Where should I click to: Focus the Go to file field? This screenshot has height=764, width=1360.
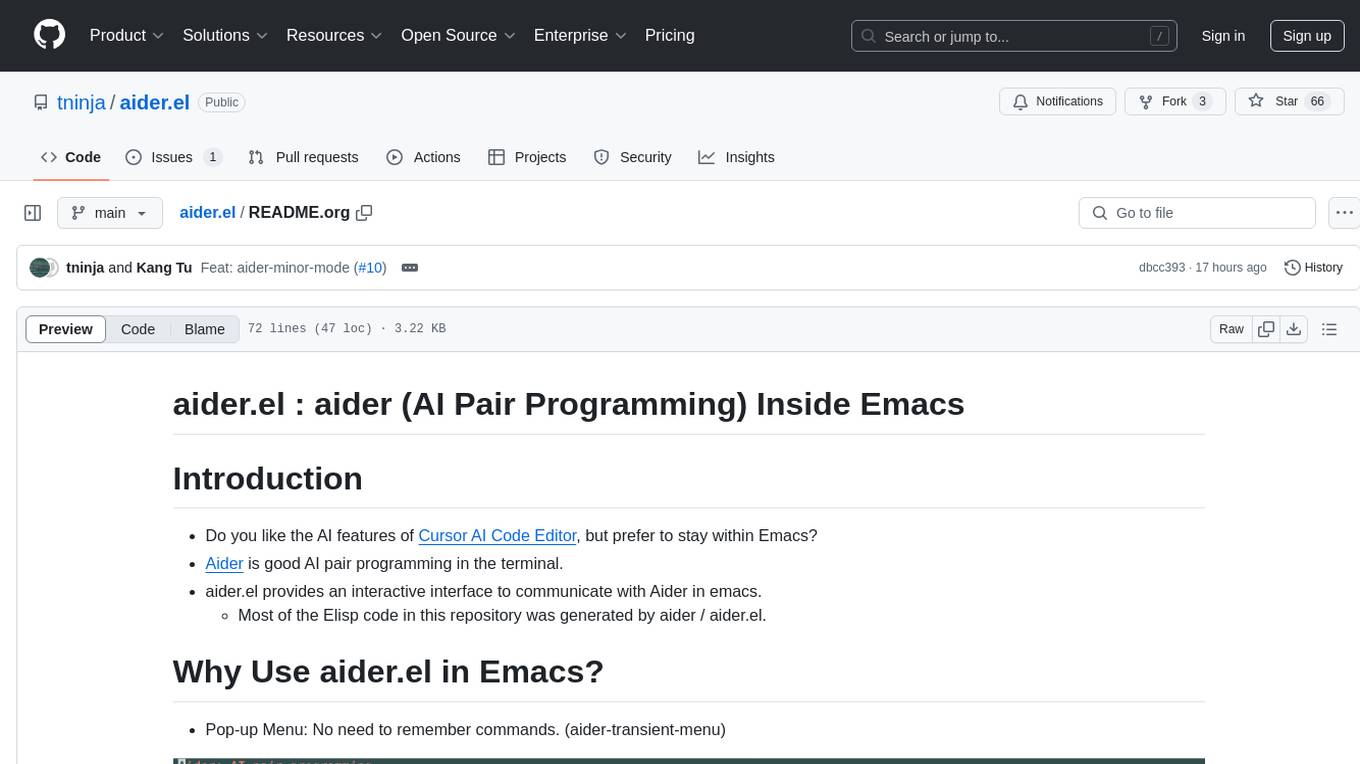pyautogui.click(x=1197, y=213)
